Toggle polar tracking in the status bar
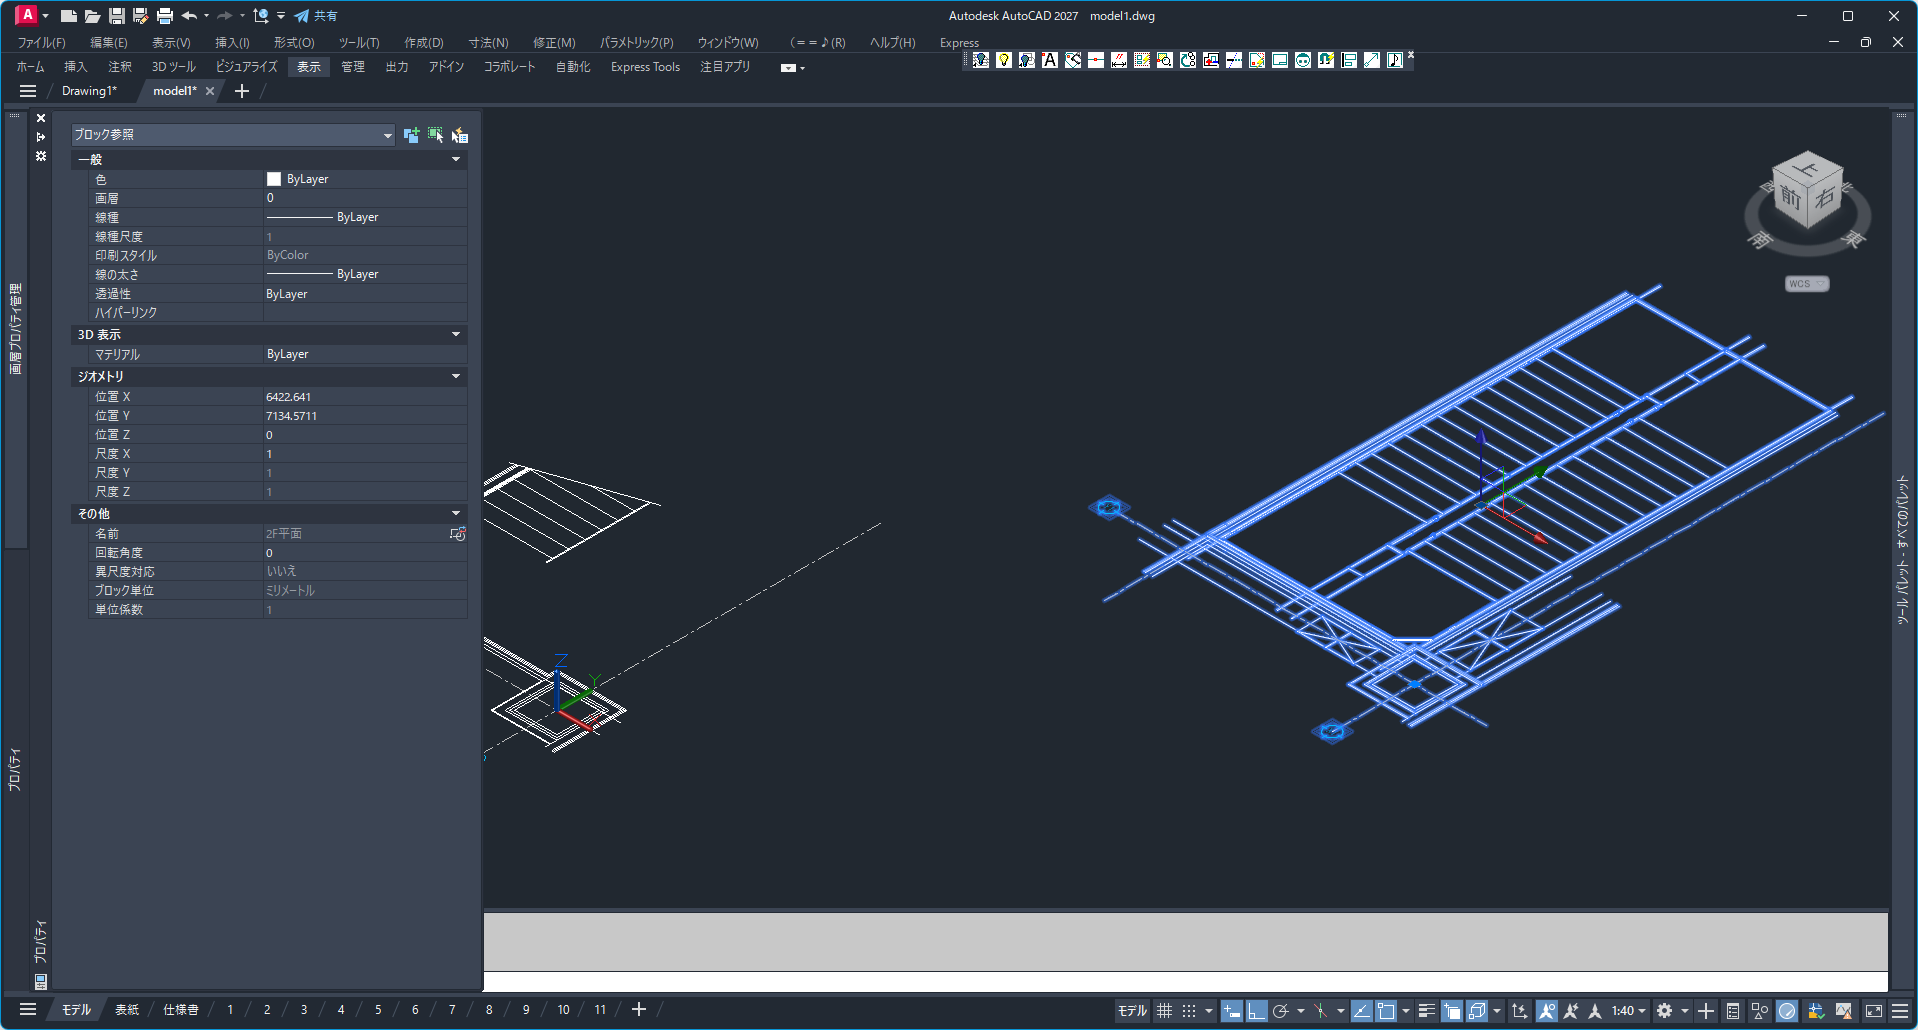The width and height of the screenshot is (1918, 1030). [x=1280, y=1011]
